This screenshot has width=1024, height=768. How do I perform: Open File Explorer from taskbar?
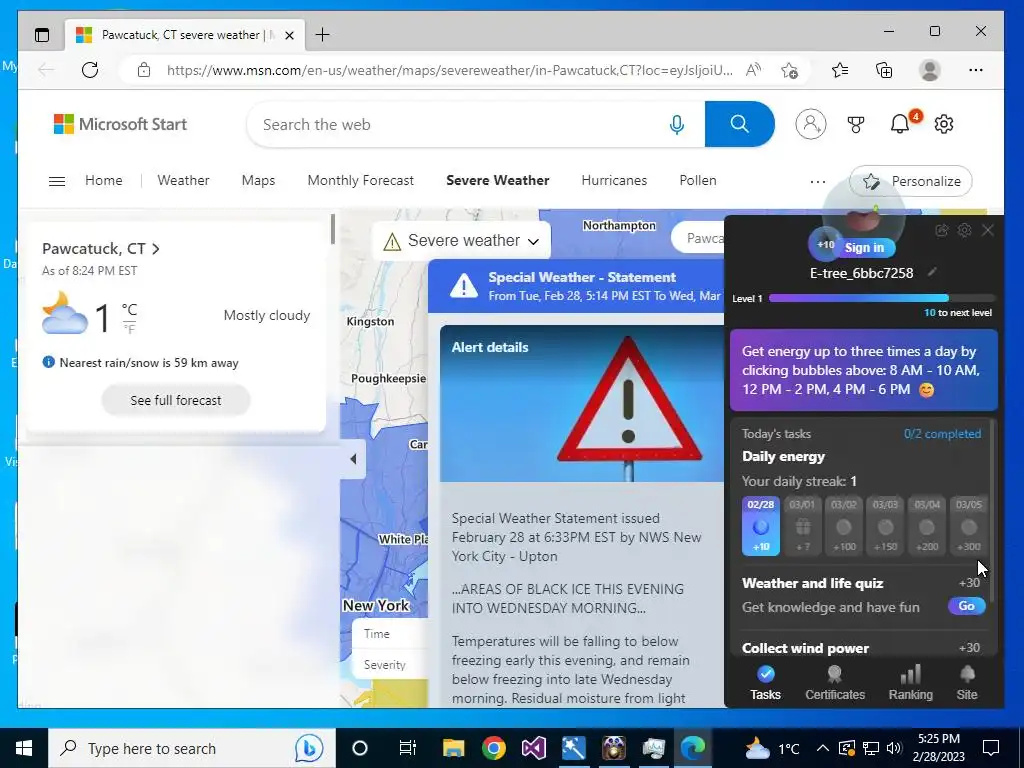point(453,748)
